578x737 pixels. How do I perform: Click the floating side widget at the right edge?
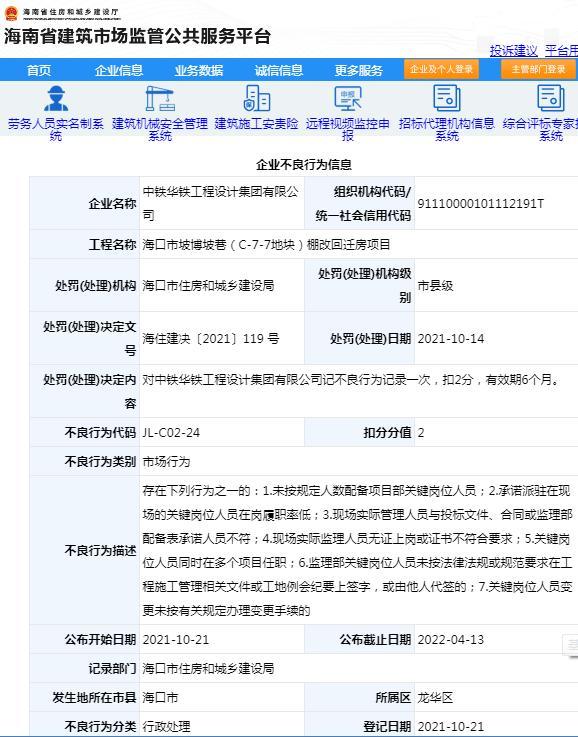[570, 644]
